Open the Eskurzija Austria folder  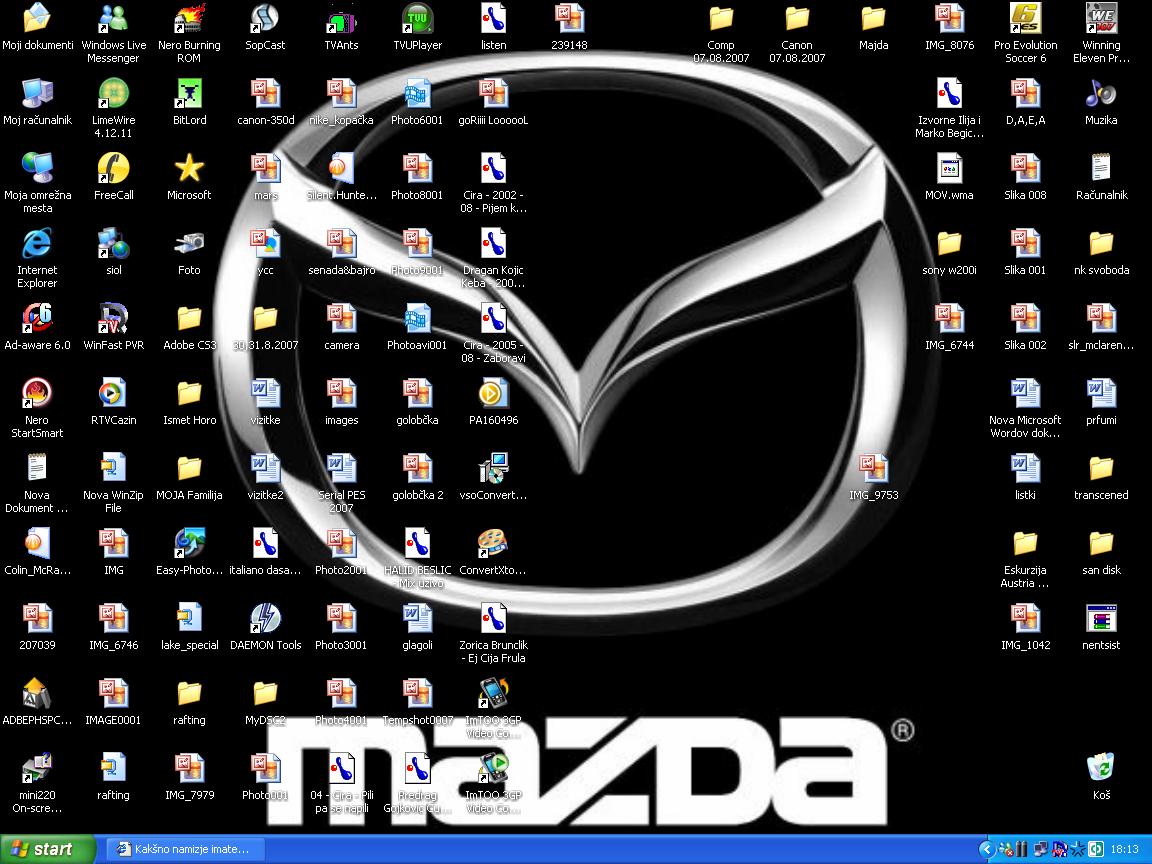point(1026,544)
